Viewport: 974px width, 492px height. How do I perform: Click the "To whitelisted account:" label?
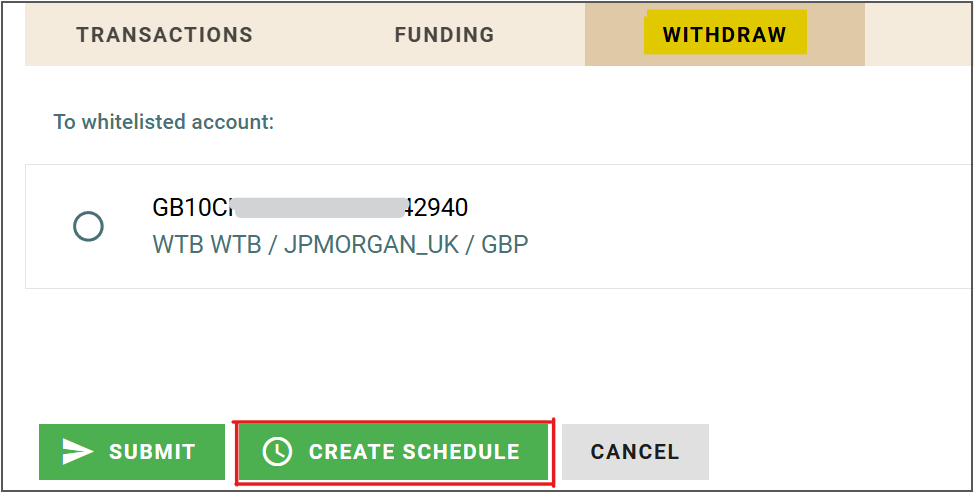(x=164, y=122)
